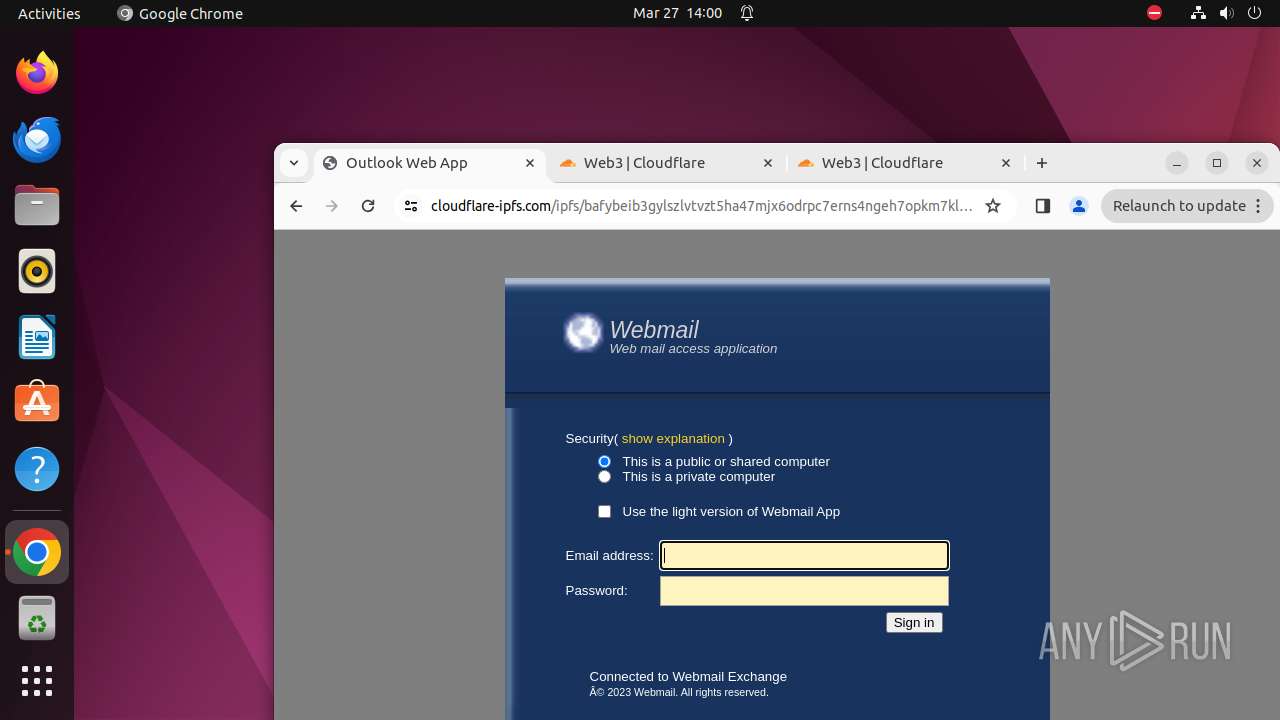Launch Thunderbird mail from the dock
The width and height of the screenshot is (1280, 720).
click(x=37, y=139)
